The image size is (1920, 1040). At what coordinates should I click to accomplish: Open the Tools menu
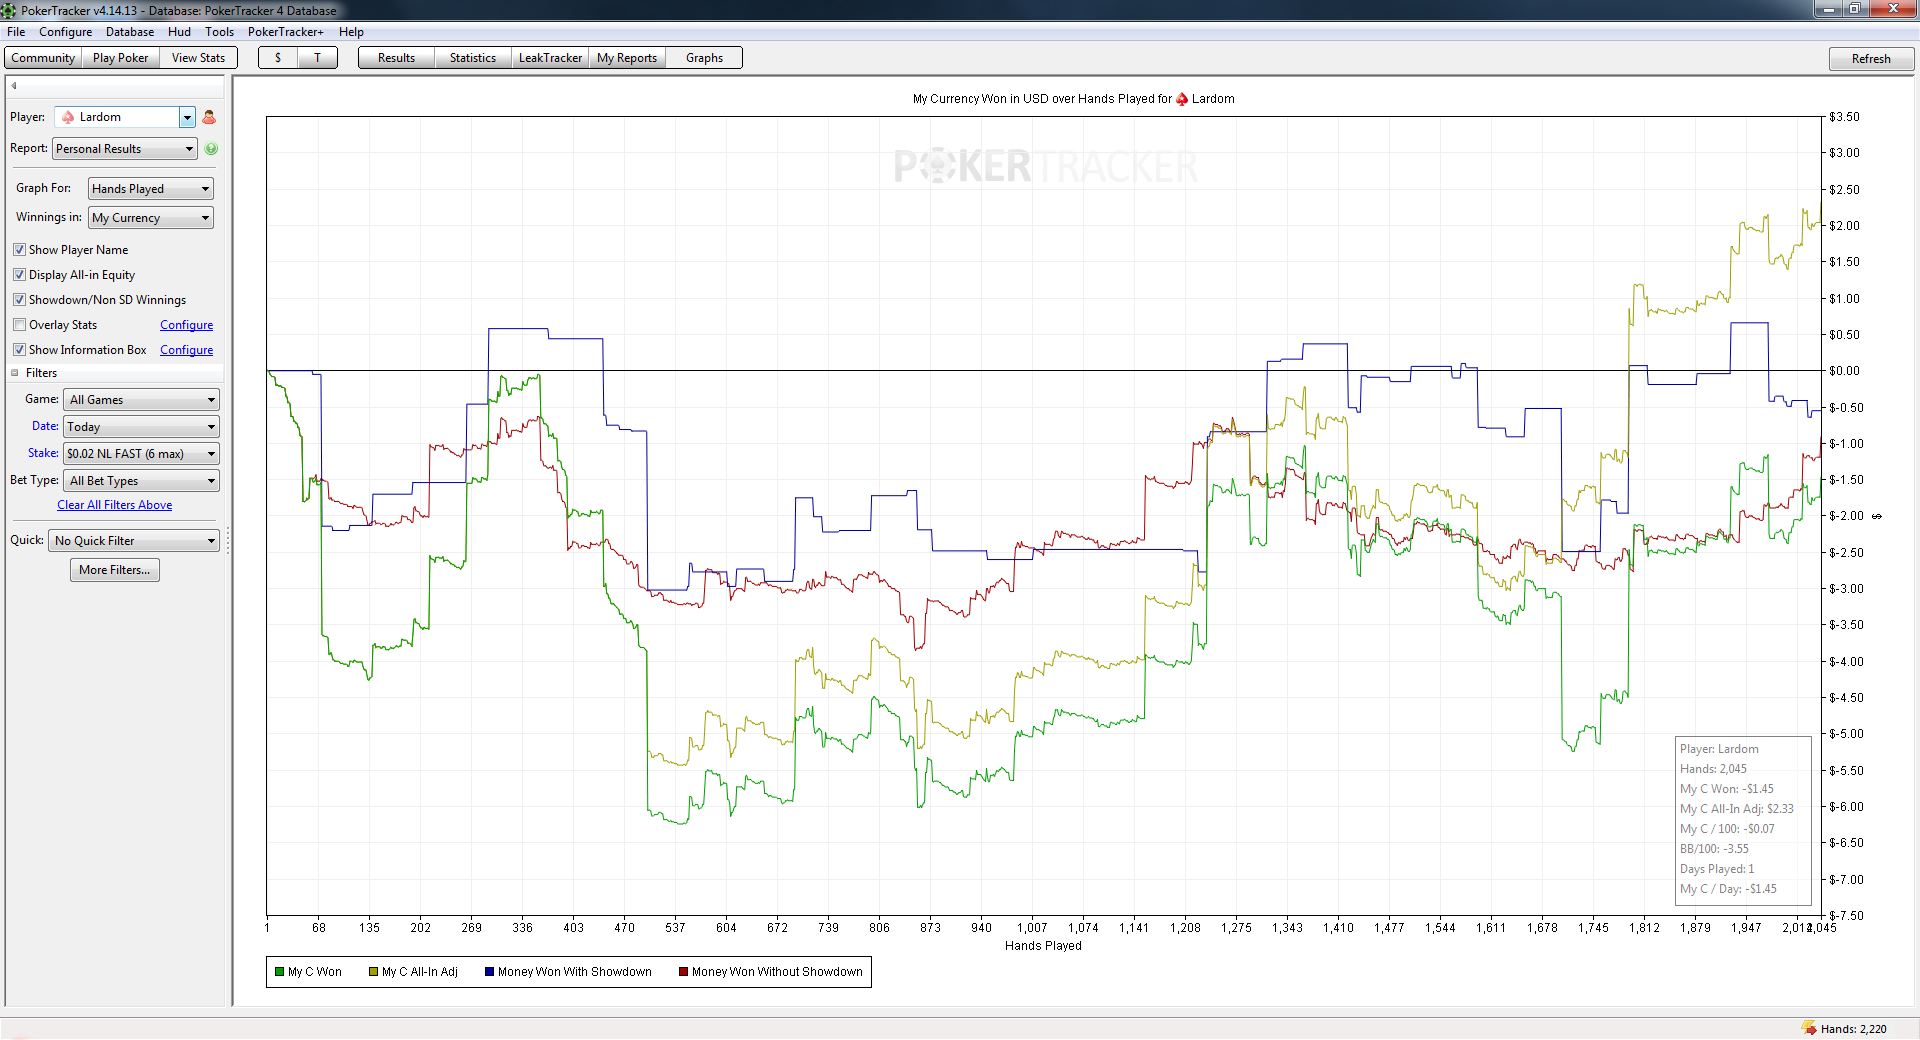[x=219, y=32]
